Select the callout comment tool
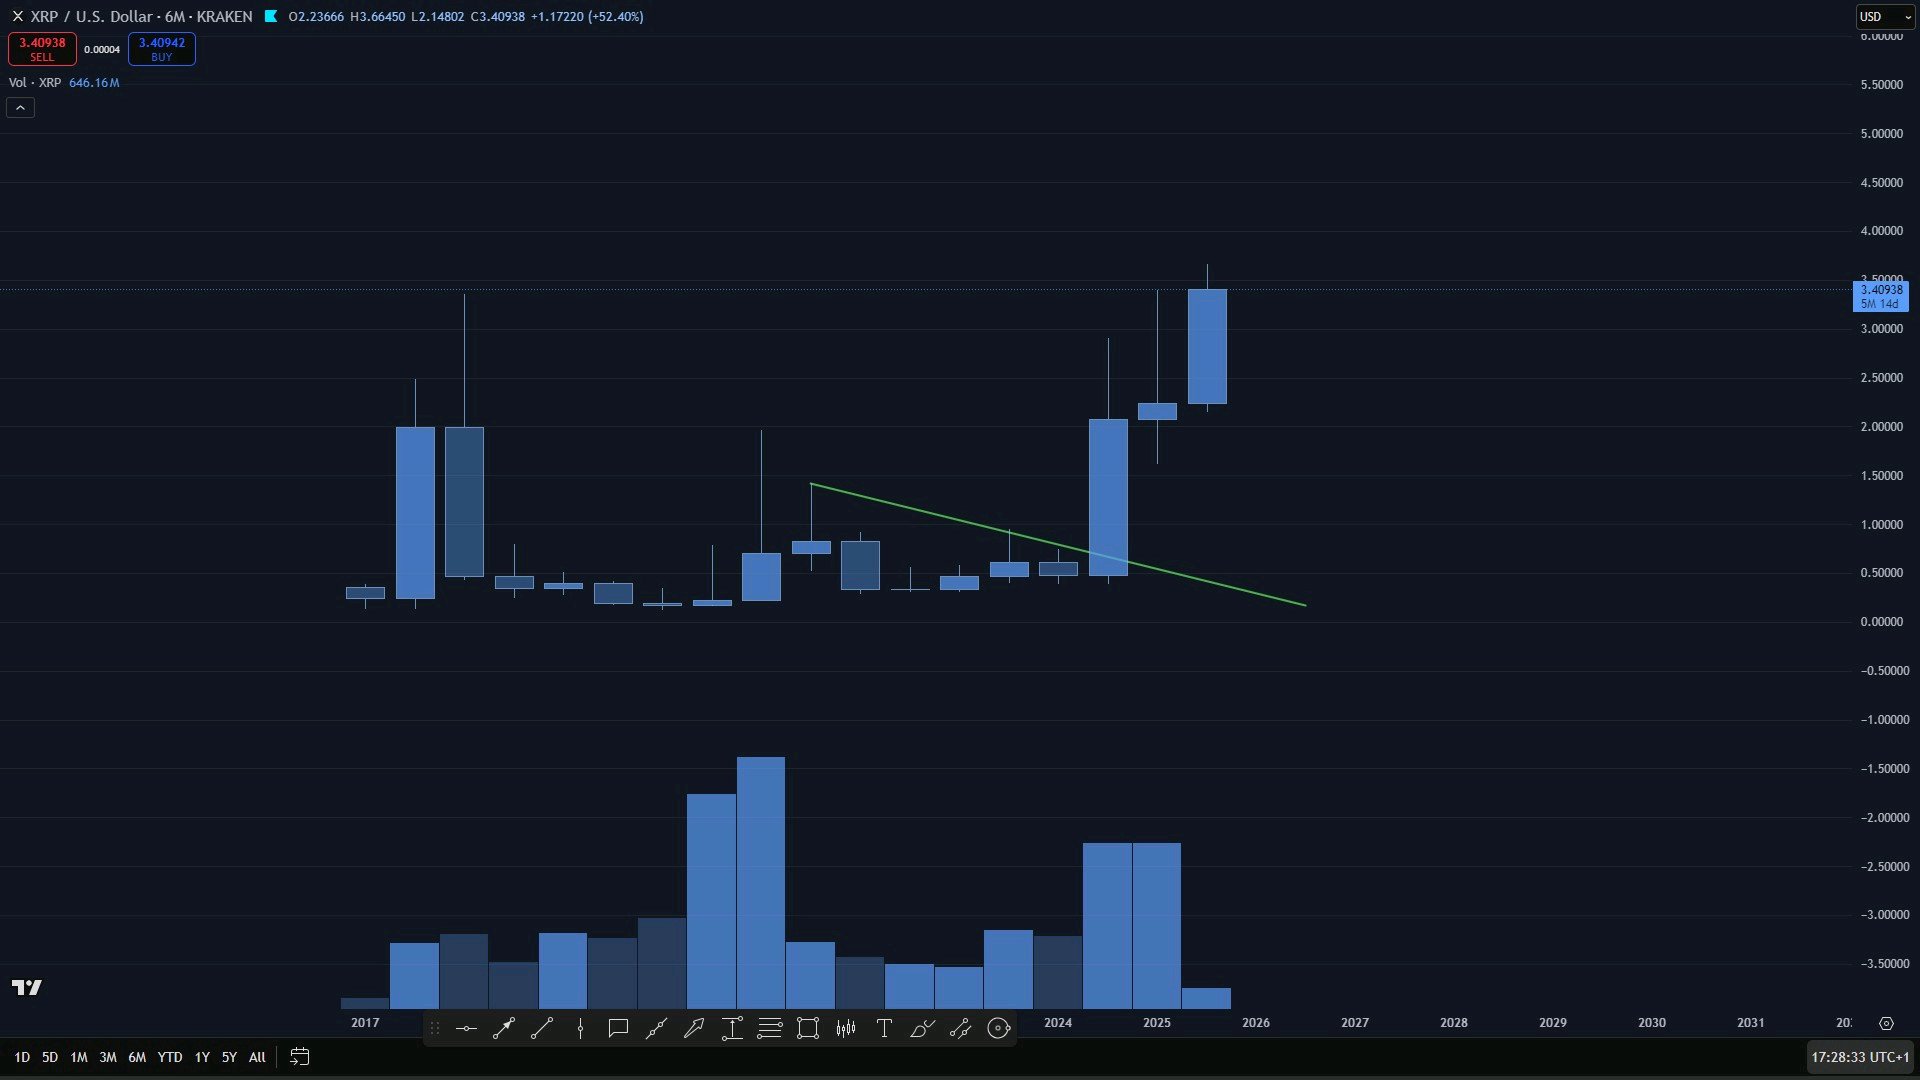This screenshot has height=1080, width=1920. (618, 1028)
